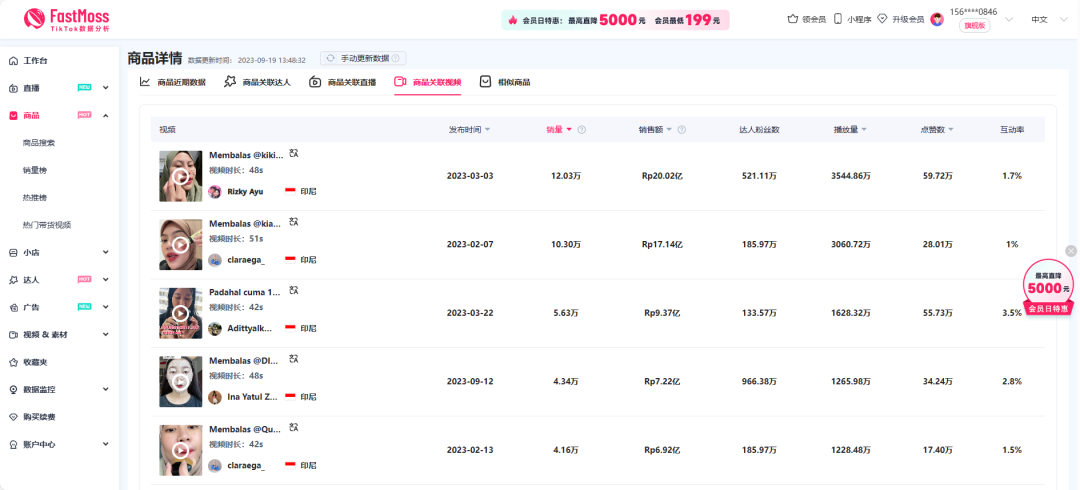
Task: Click the help icon next to 销售额 column
Action: pyautogui.click(x=682, y=130)
